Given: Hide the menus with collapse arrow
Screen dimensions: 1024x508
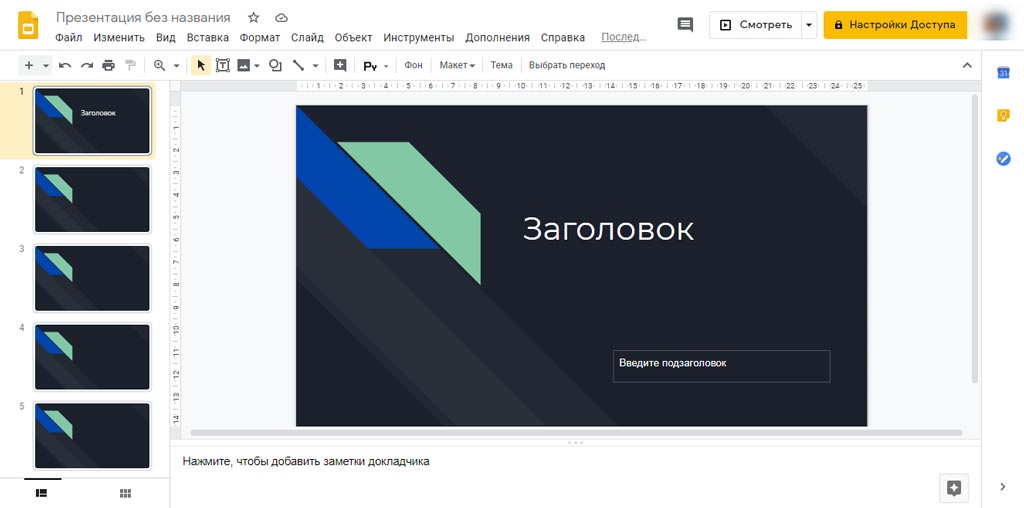Looking at the screenshot, I should tap(966, 65).
